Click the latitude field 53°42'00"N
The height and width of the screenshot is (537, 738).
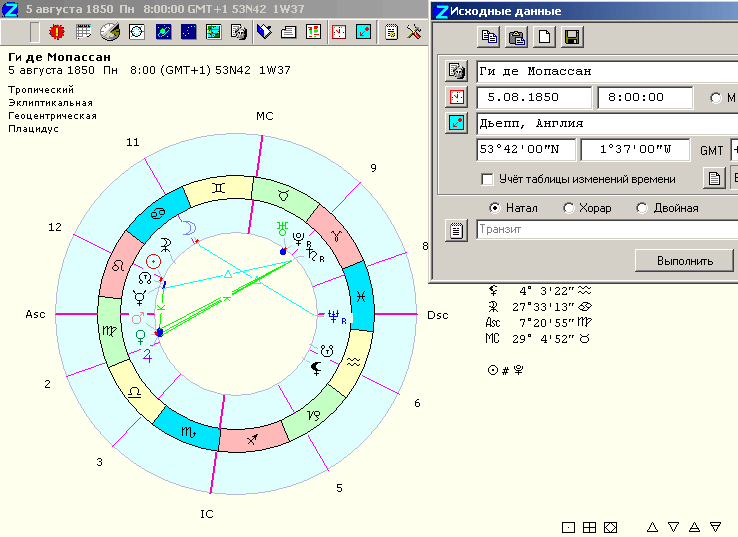pos(526,150)
